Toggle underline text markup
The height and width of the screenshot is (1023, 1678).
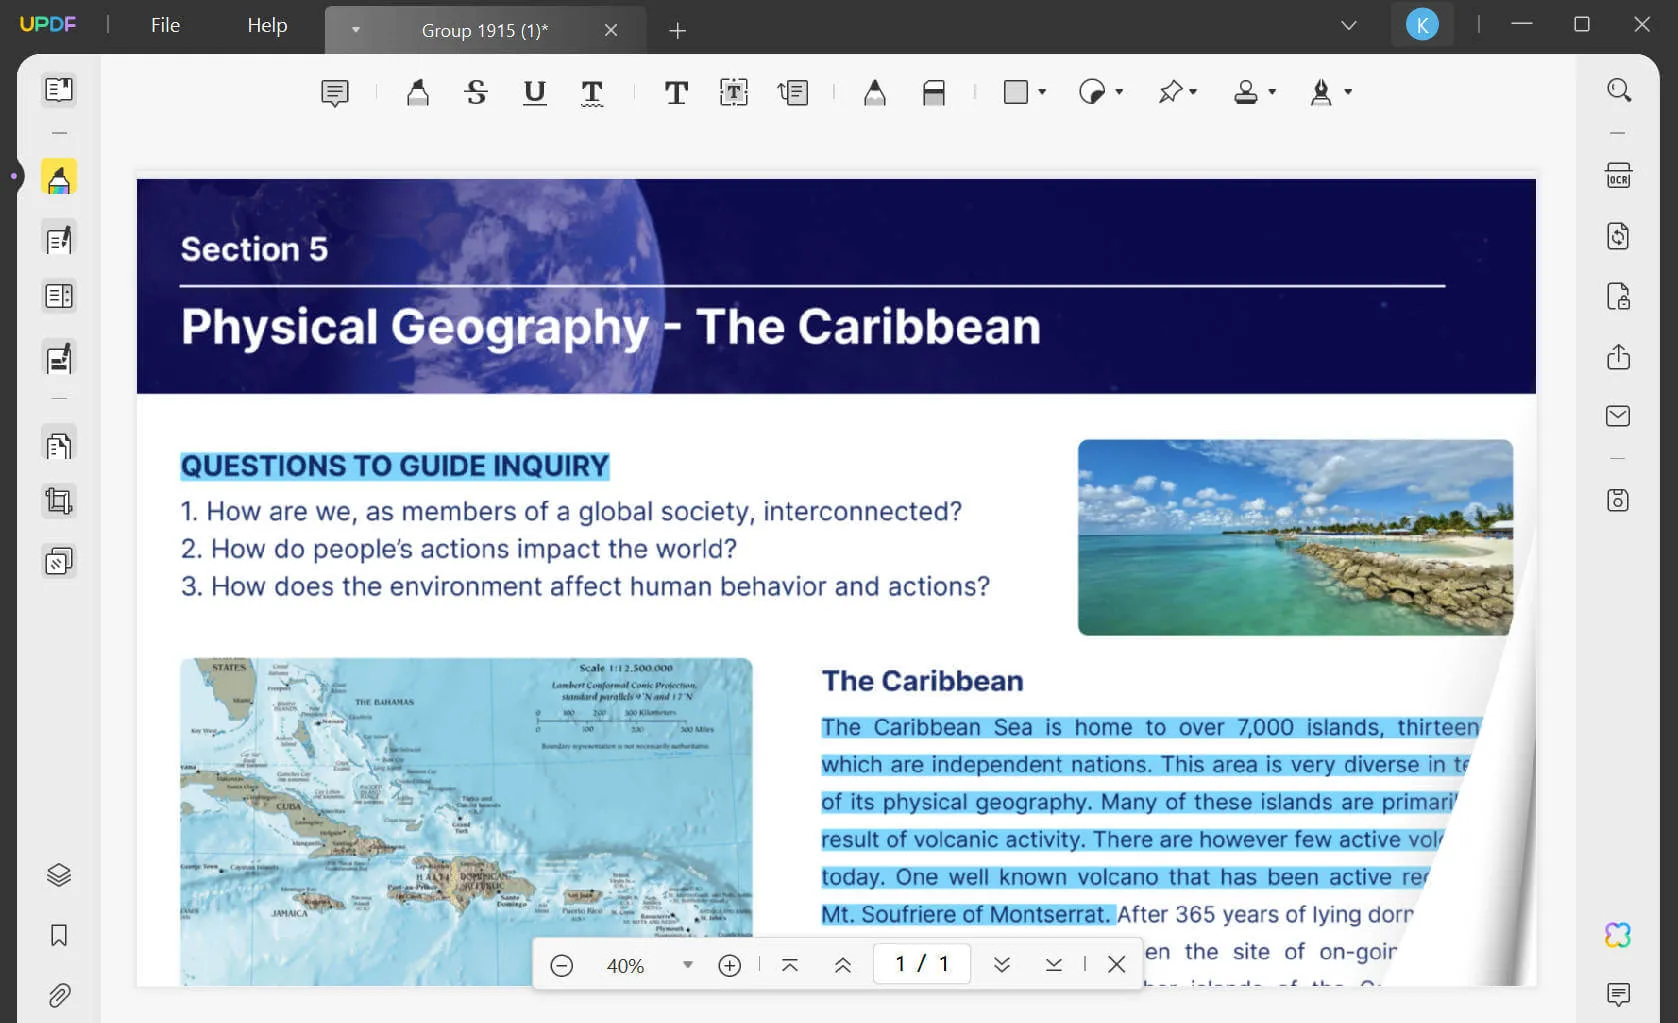coord(534,92)
